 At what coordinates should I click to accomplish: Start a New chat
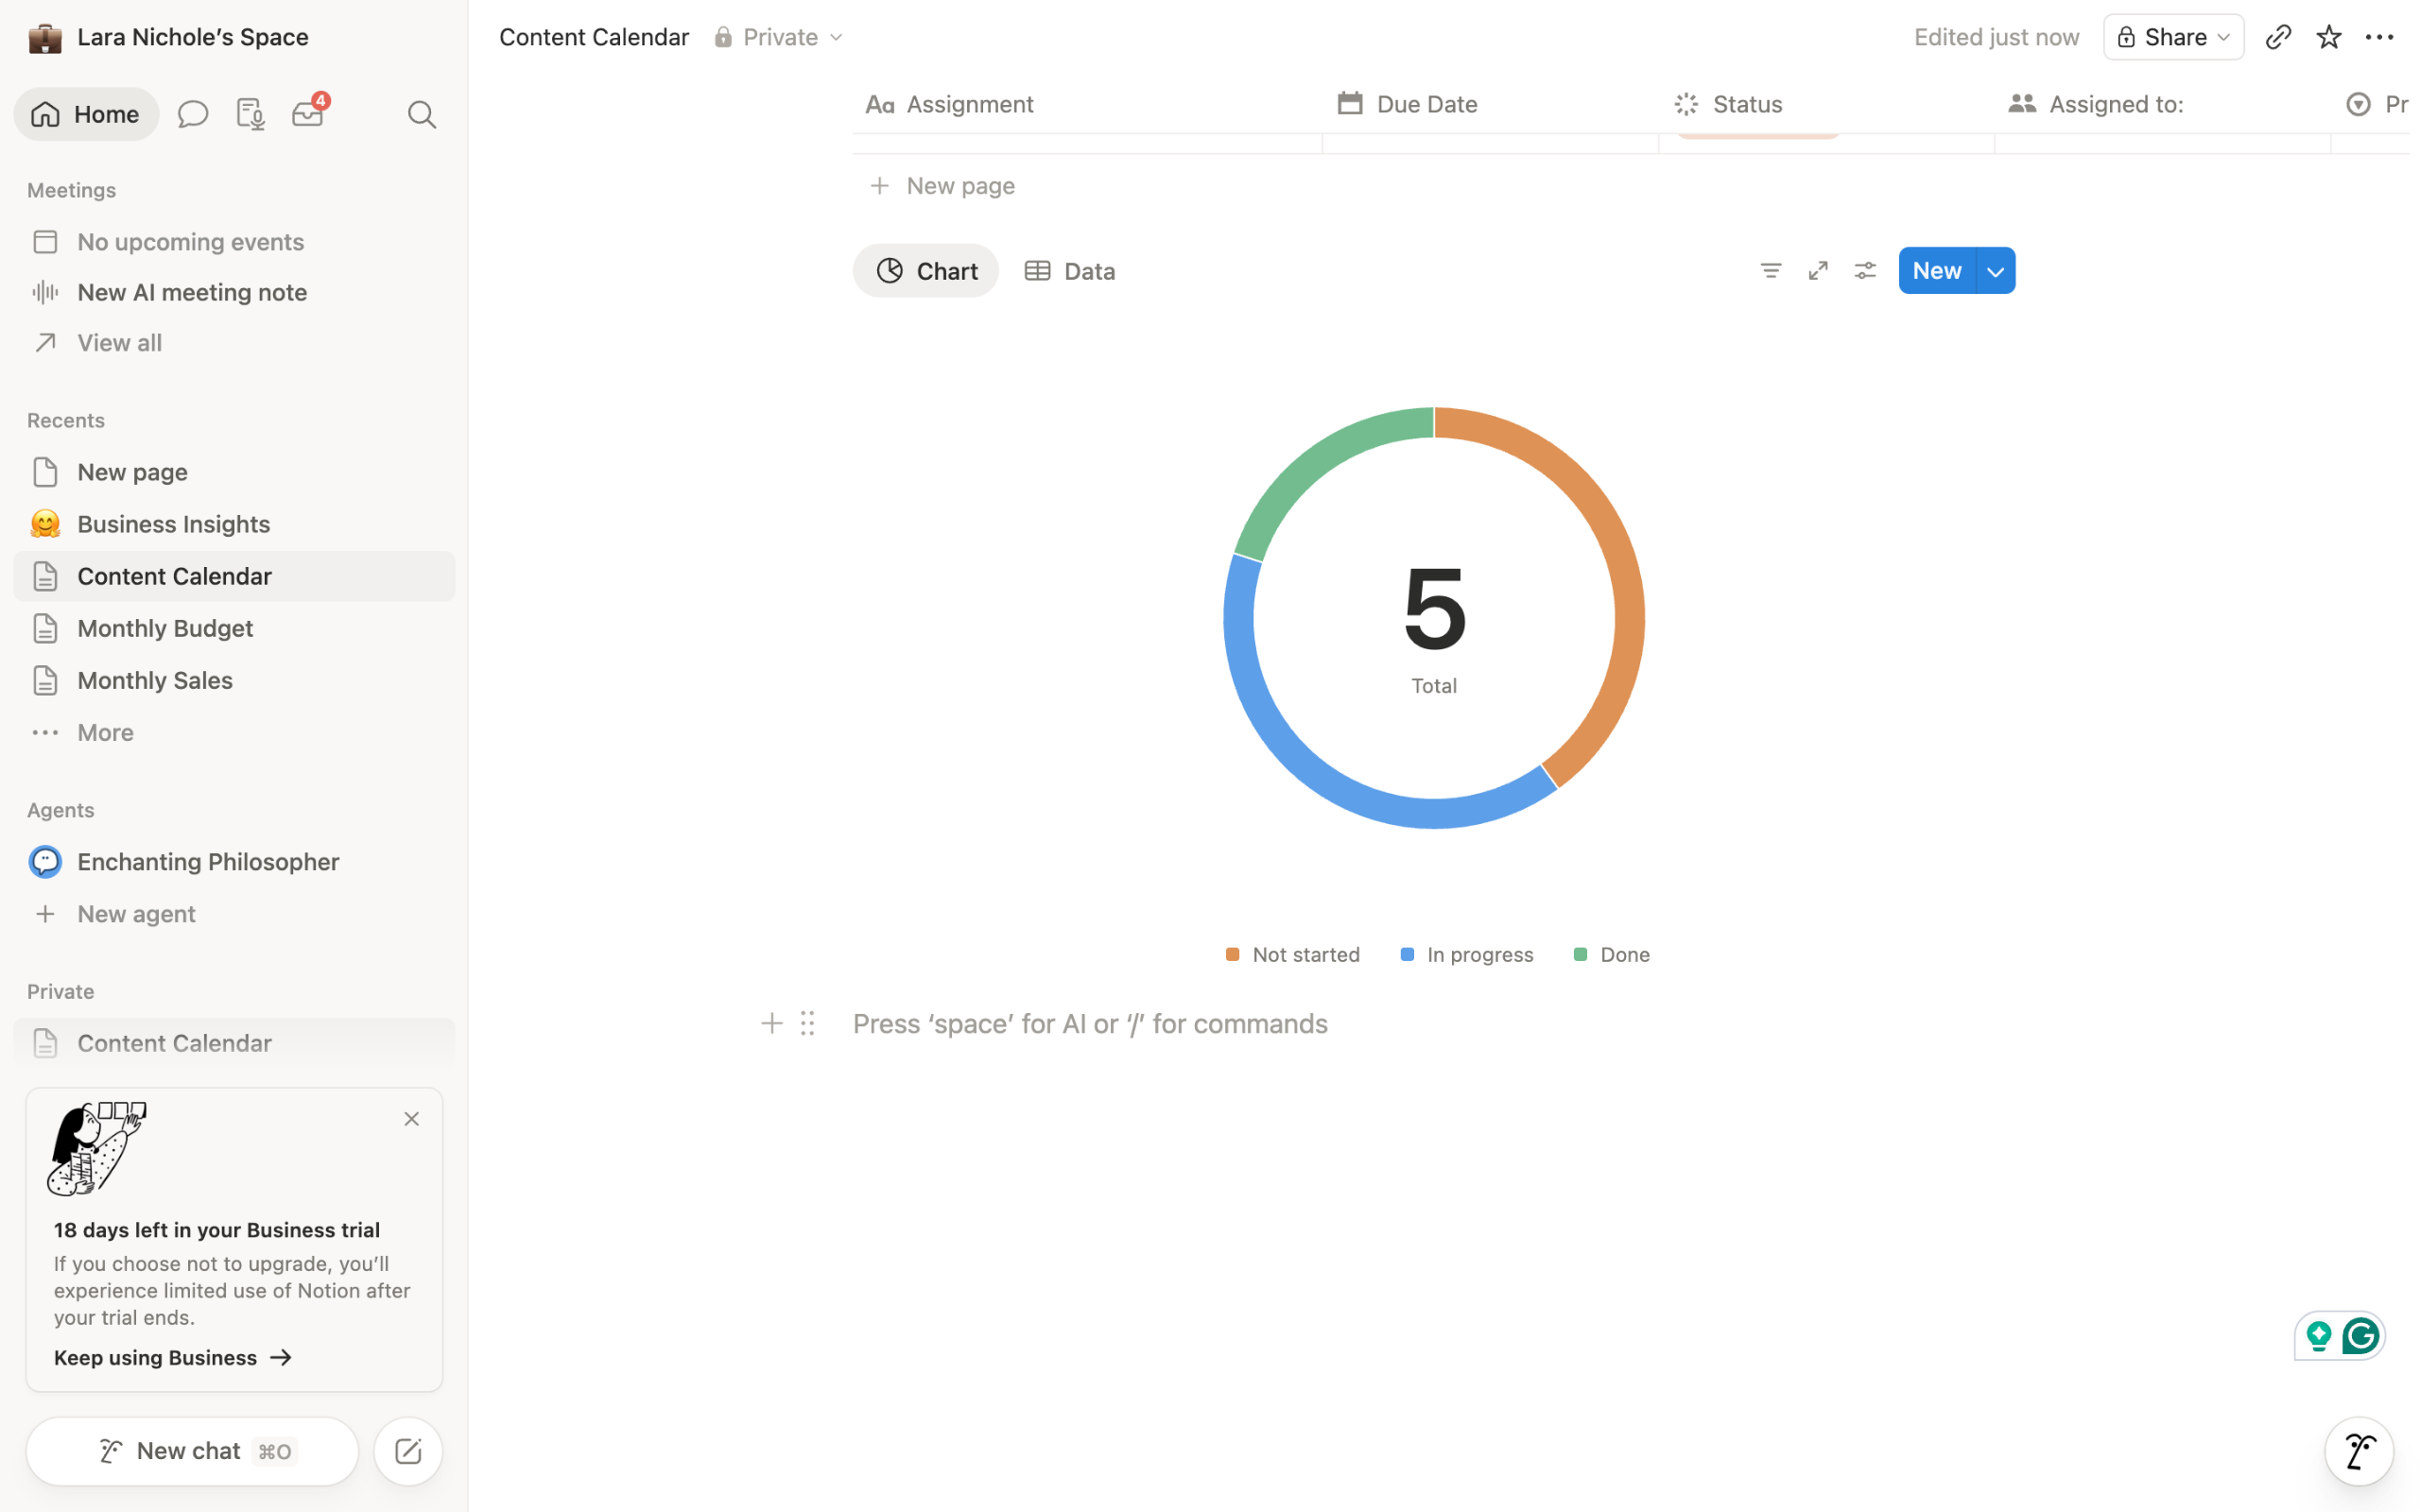coord(193,1451)
